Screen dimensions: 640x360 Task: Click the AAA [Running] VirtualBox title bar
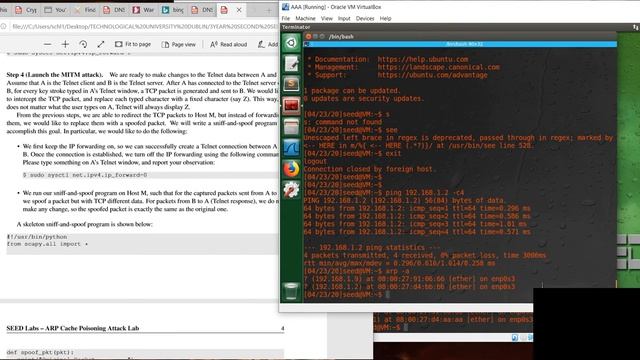point(460,7)
